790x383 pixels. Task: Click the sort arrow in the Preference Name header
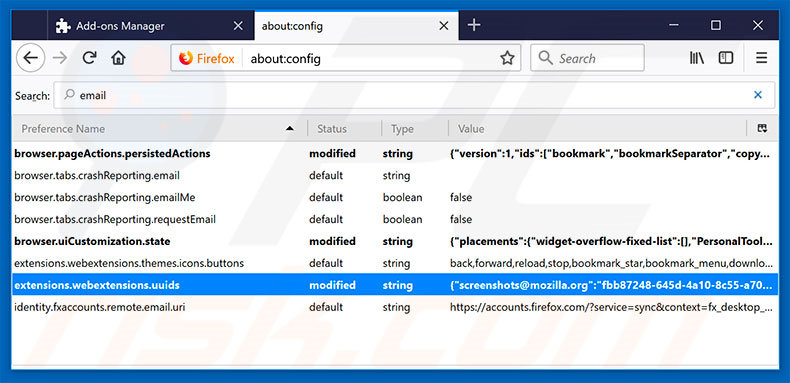click(x=290, y=129)
